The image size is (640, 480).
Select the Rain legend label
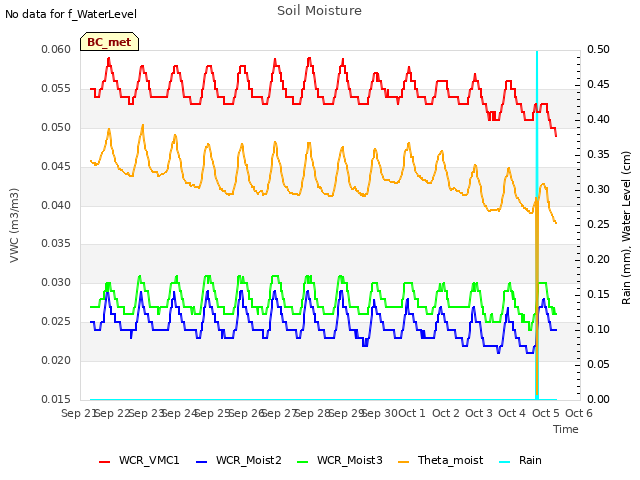pos(530,460)
